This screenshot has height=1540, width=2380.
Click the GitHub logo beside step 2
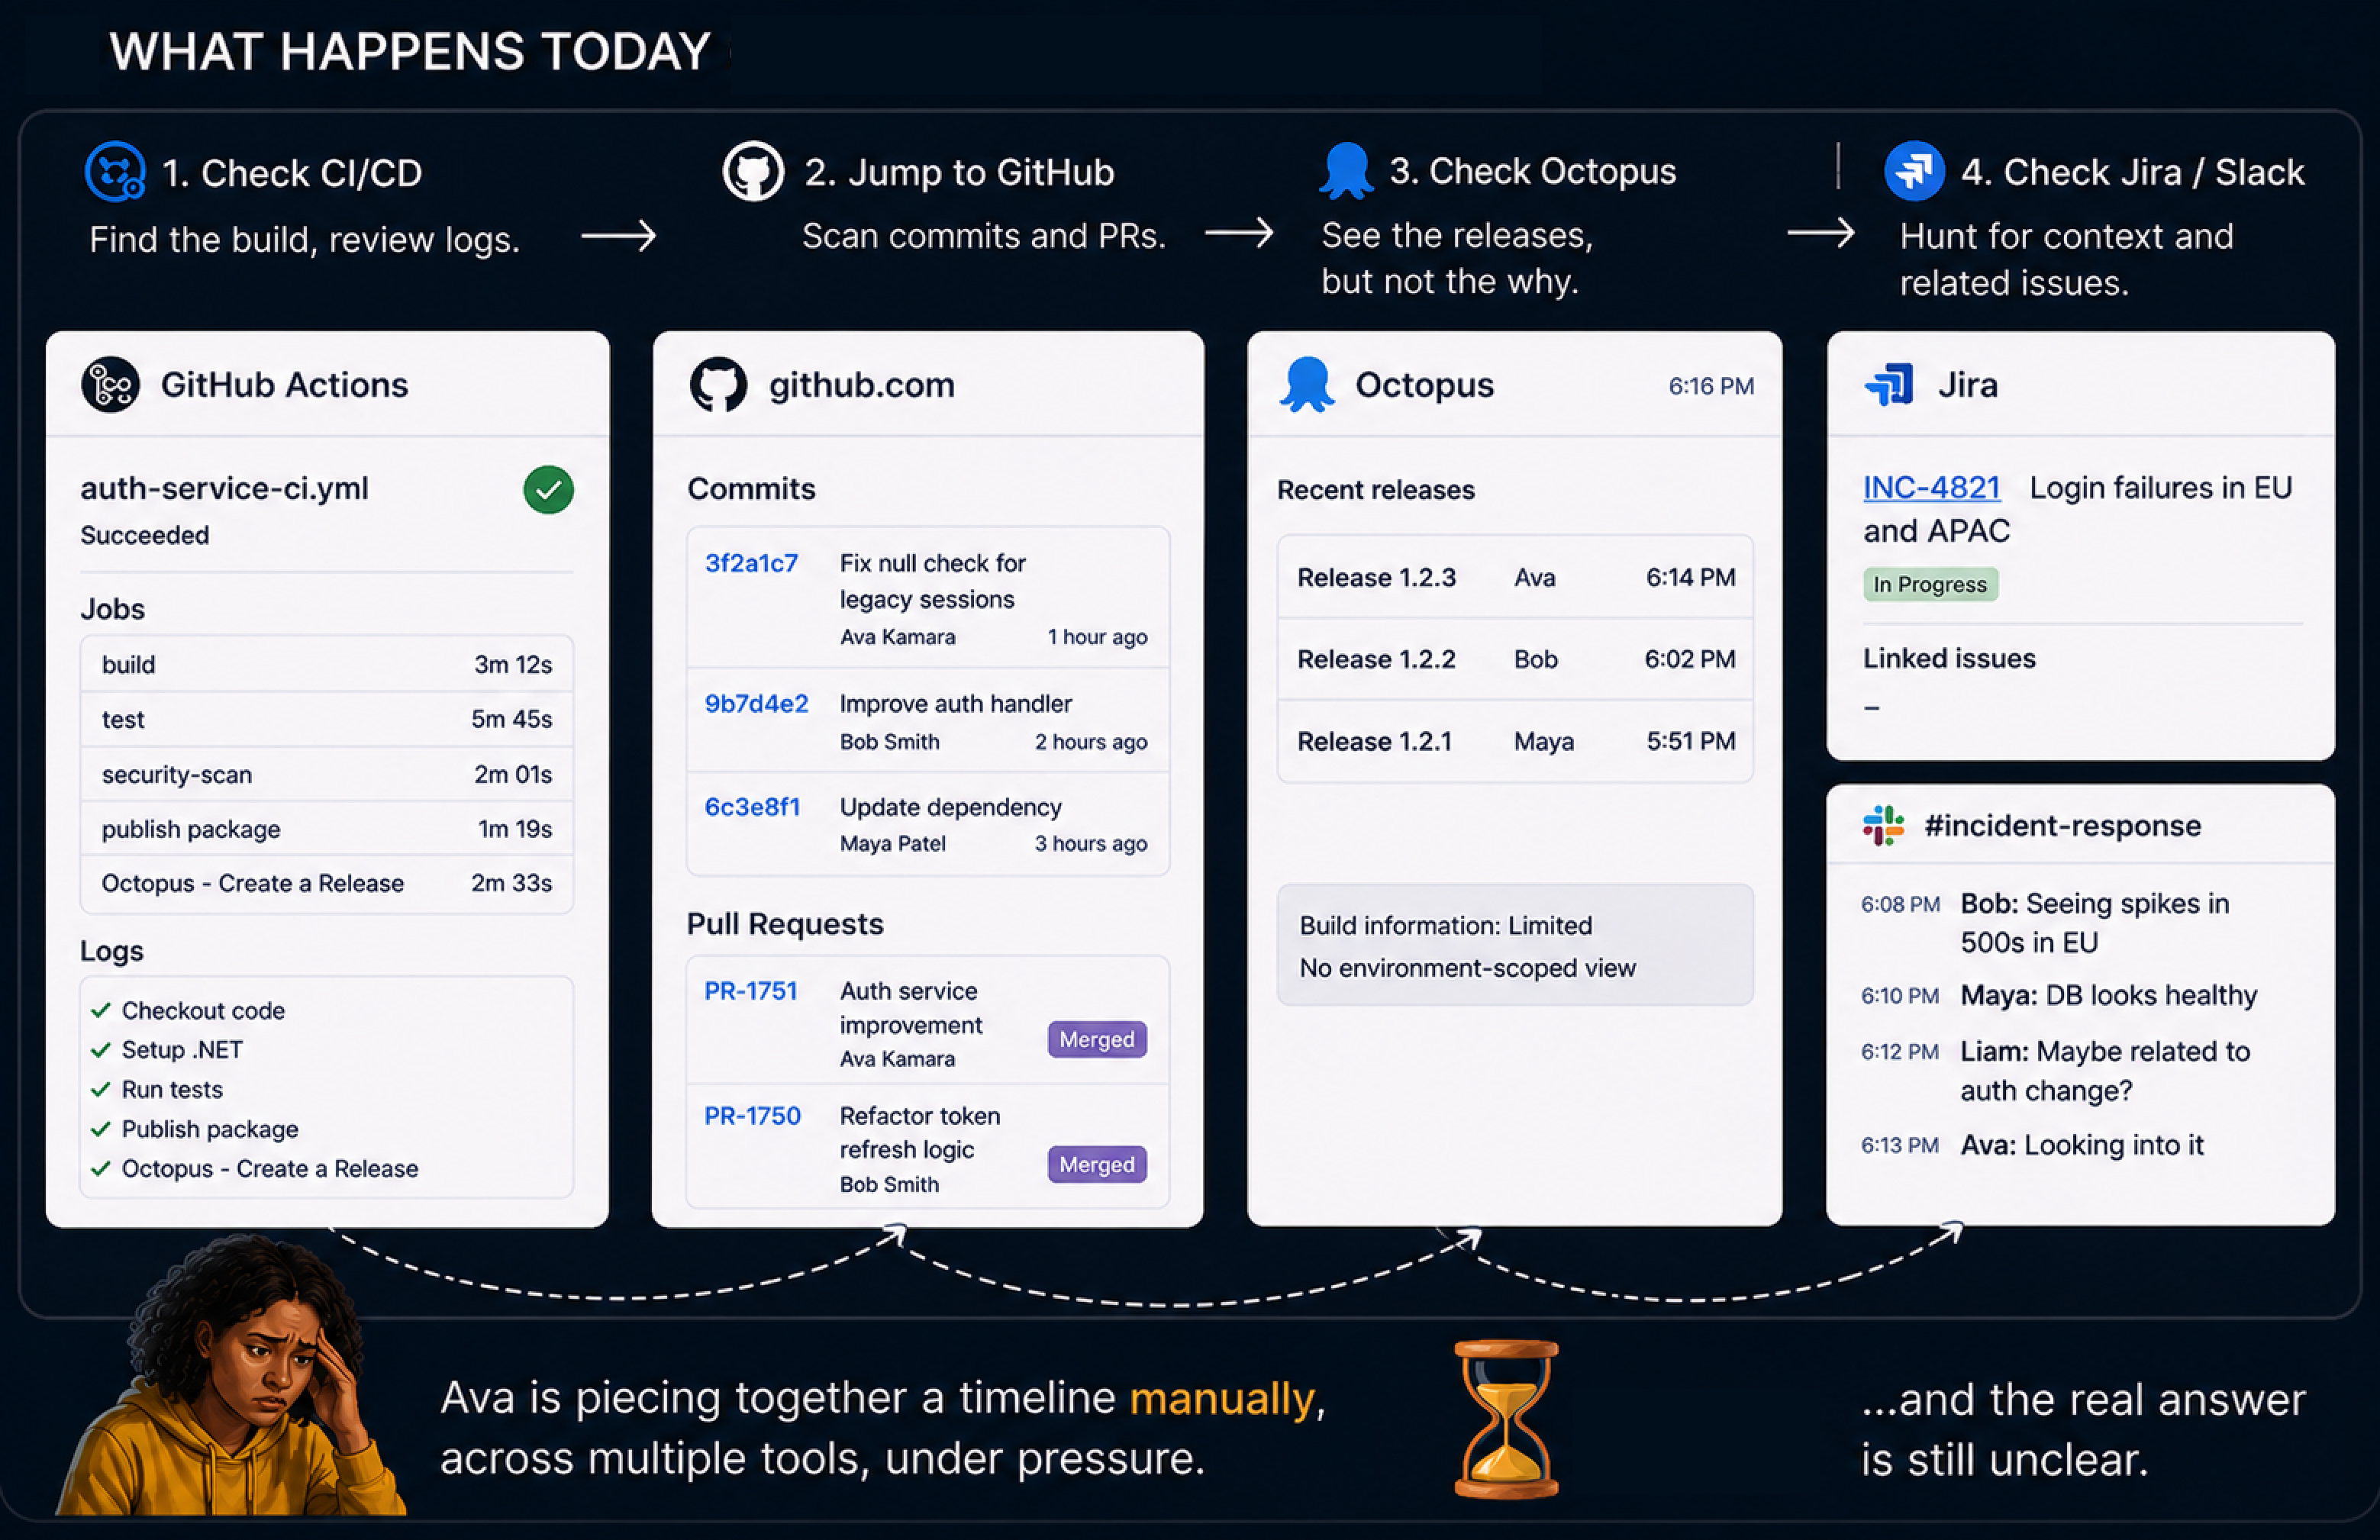(x=753, y=171)
